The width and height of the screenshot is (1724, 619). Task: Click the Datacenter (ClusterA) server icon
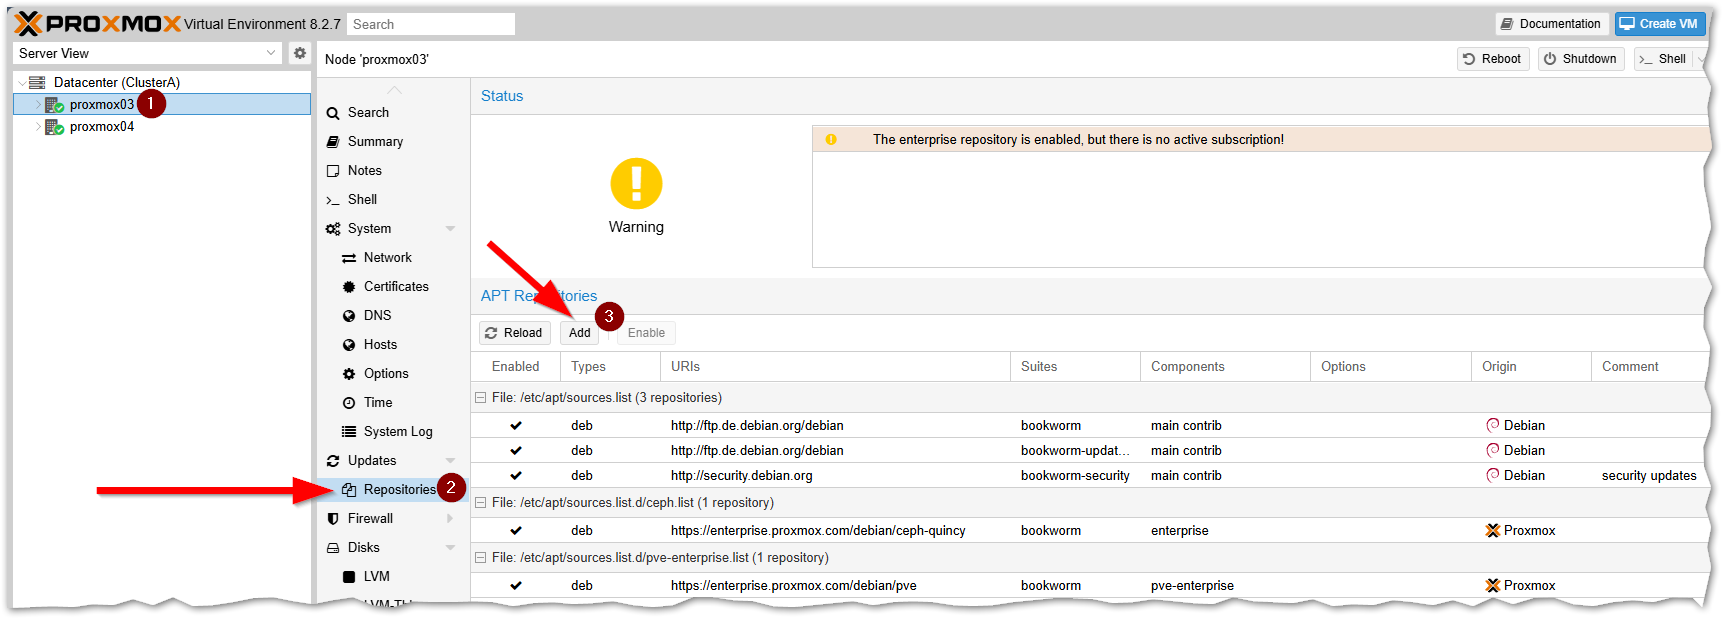point(37,83)
